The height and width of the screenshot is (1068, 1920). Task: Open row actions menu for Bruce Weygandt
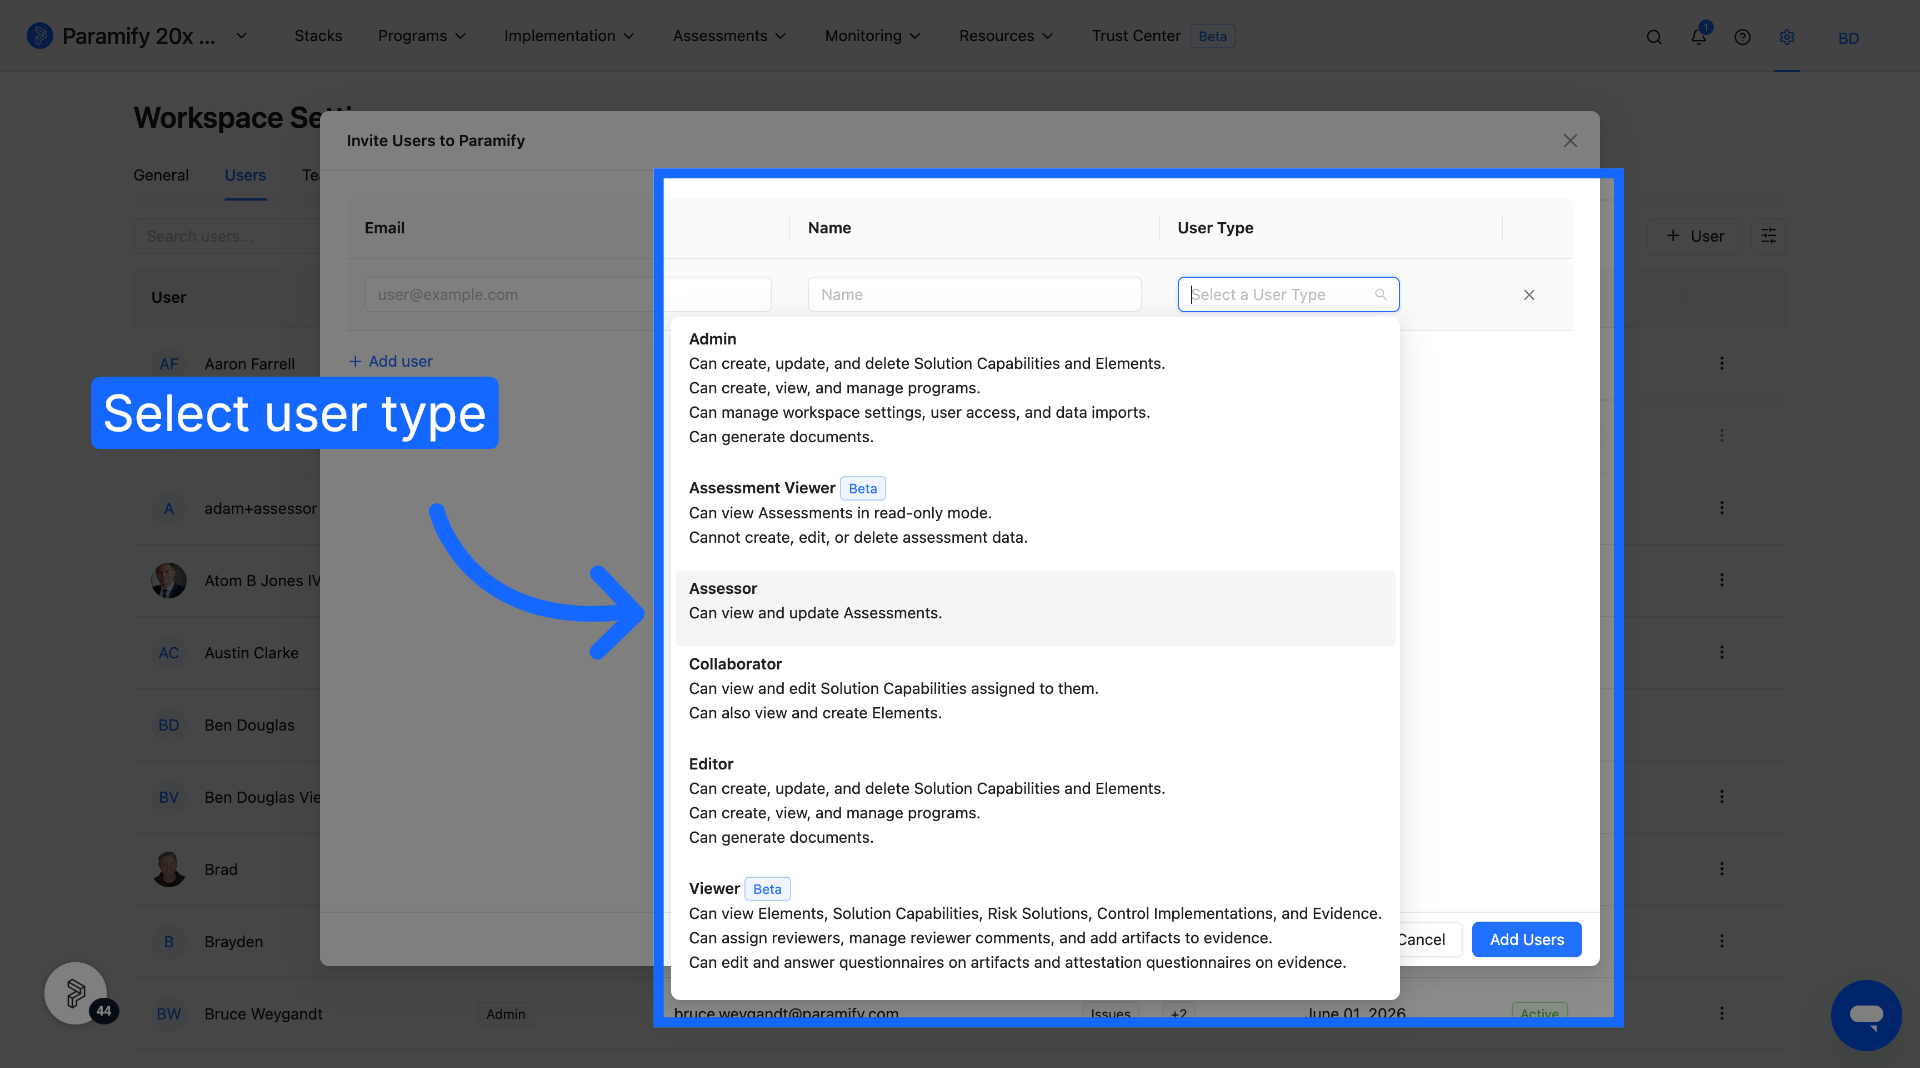click(1722, 1014)
